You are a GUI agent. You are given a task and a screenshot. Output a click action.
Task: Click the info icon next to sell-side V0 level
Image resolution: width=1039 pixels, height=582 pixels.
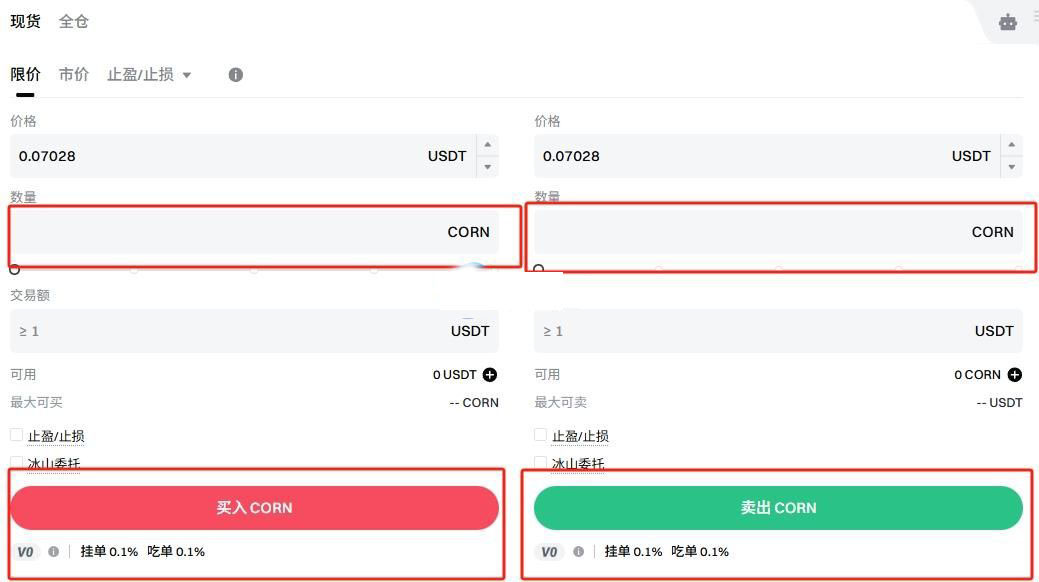[577, 551]
